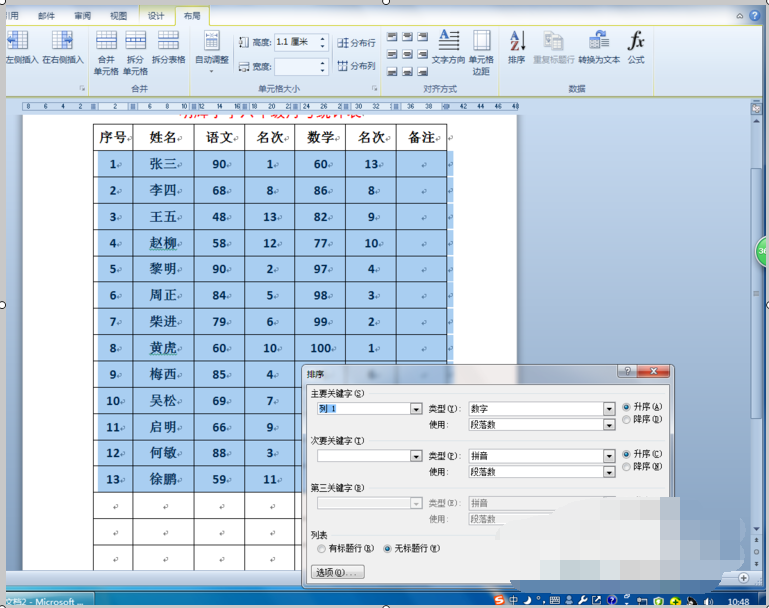
Task: Click cell containing 黄虎
Action: [x=163, y=348]
